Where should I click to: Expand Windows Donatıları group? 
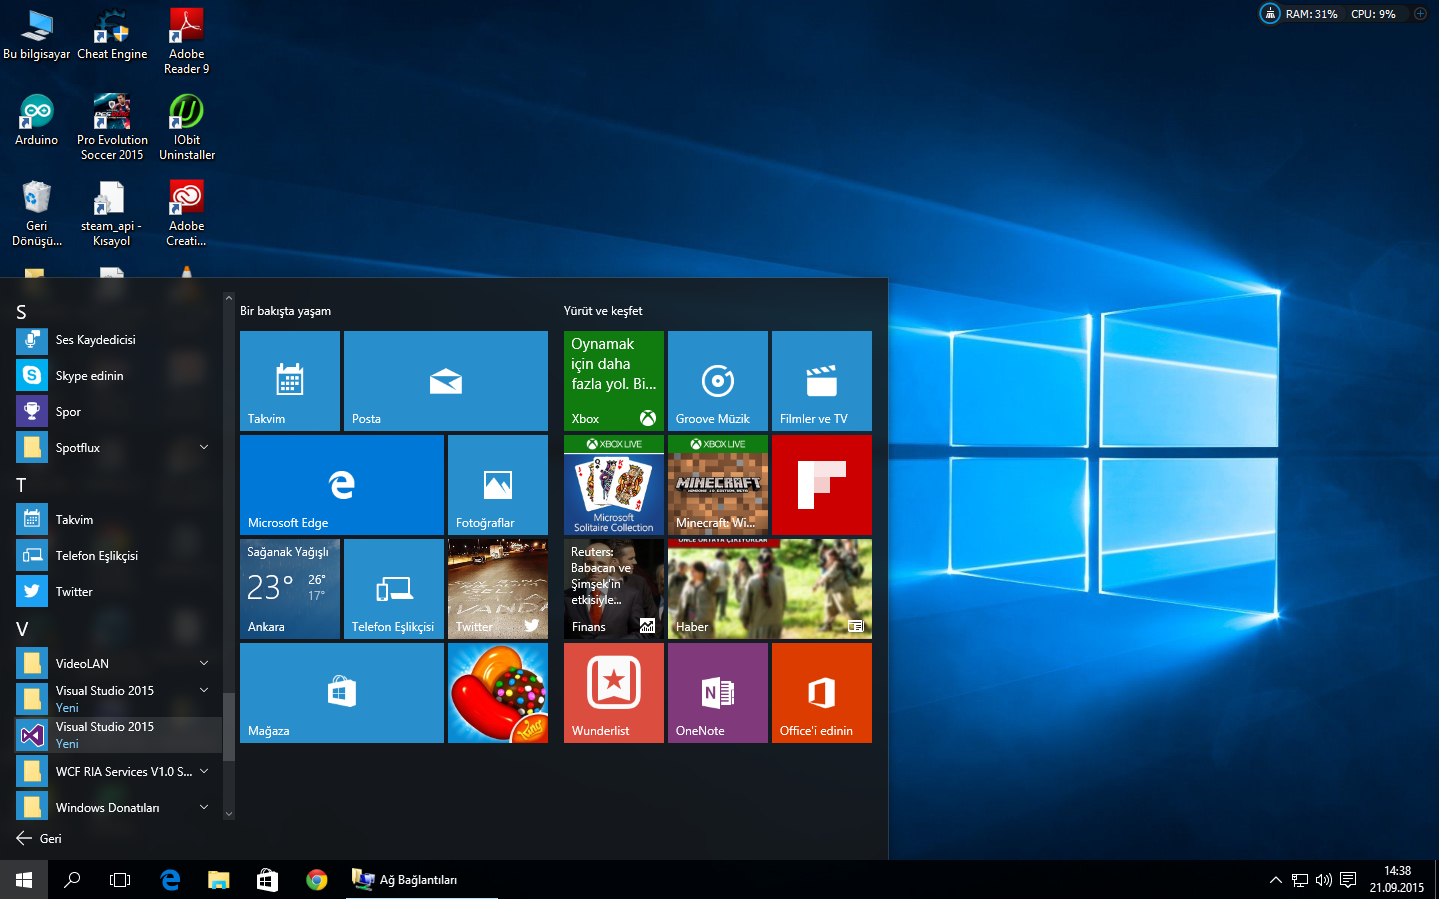tap(204, 807)
